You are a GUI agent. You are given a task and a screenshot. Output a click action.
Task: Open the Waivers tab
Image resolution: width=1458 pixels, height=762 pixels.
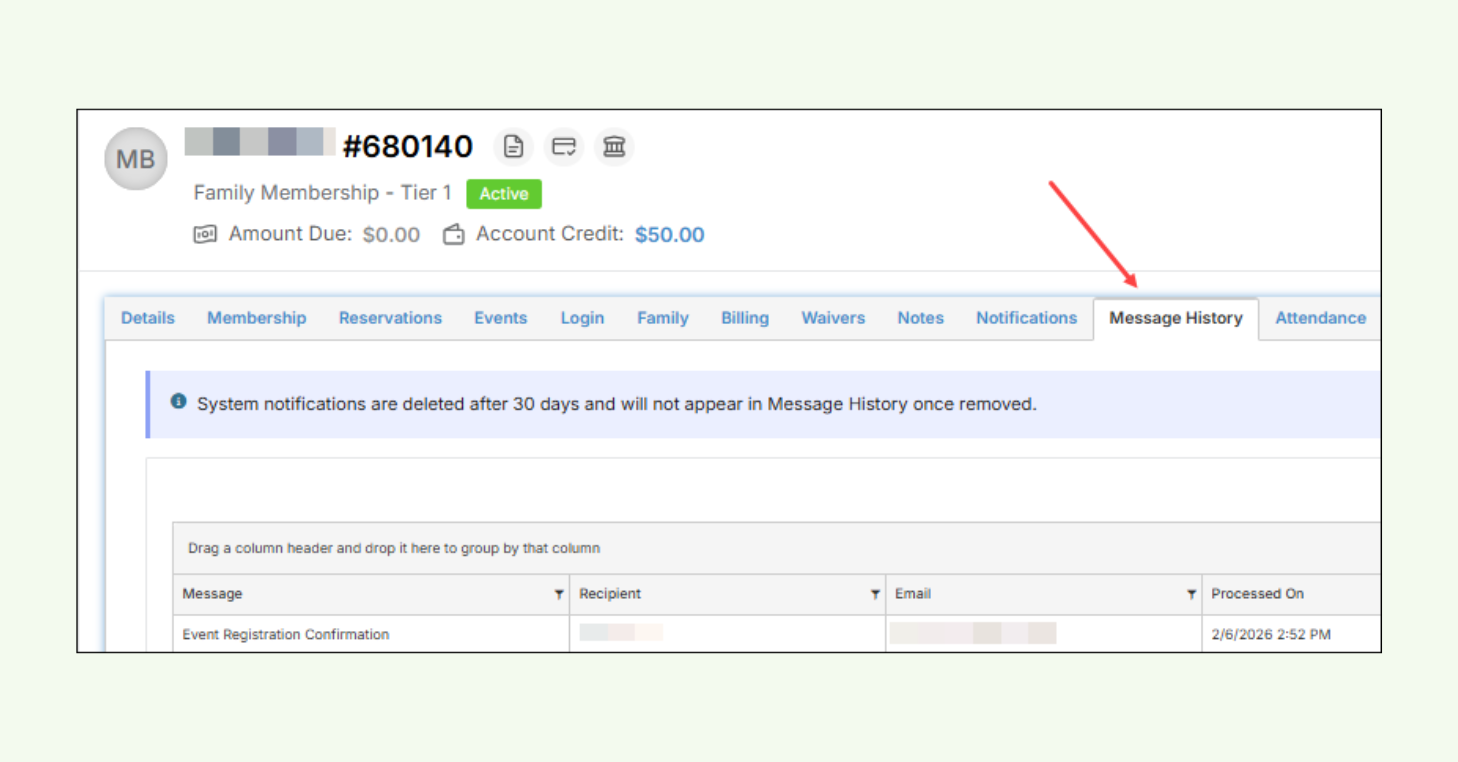833,318
